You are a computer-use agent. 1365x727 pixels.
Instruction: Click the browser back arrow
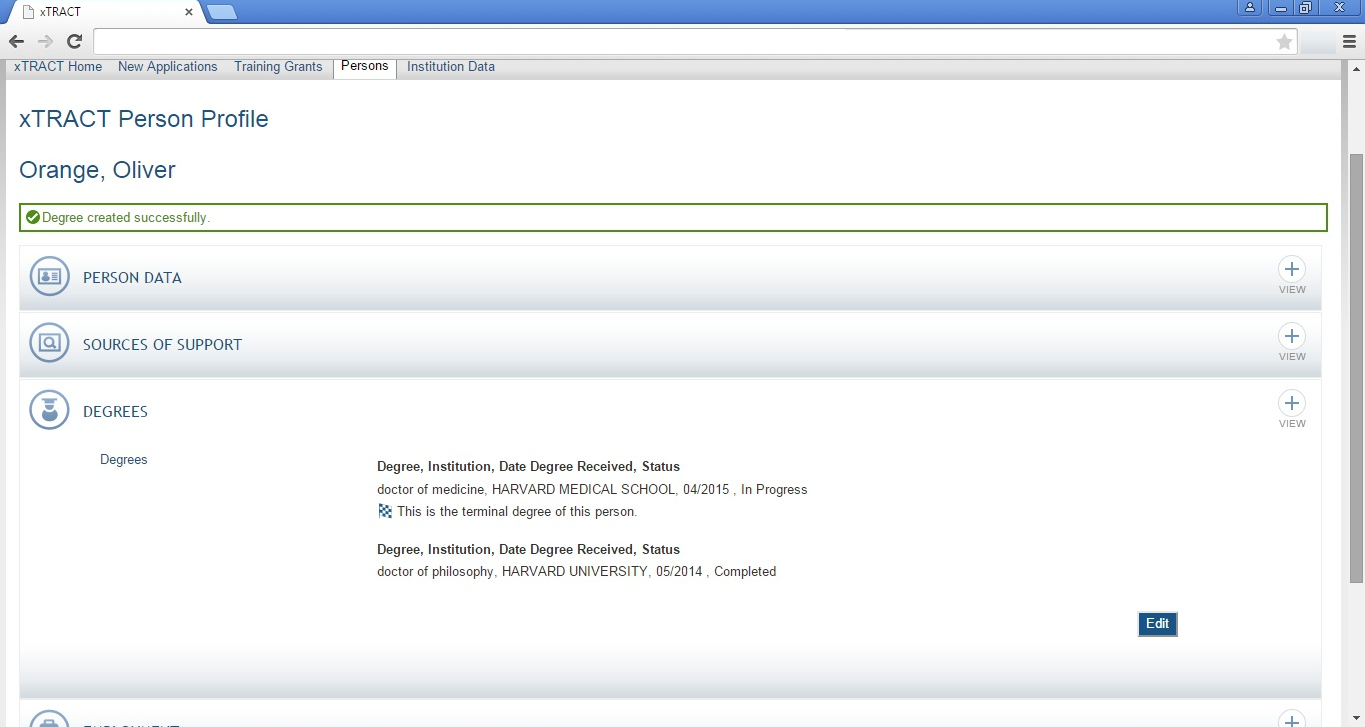[x=16, y=41]
